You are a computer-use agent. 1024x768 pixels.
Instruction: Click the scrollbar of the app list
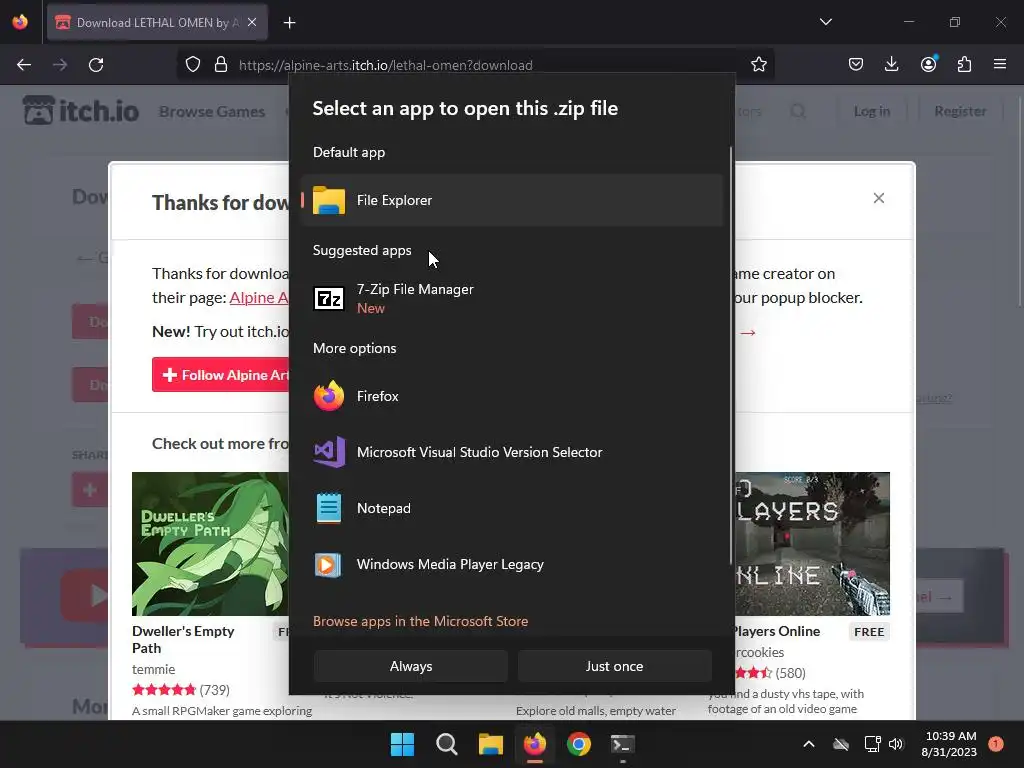[x=731, y=356]
